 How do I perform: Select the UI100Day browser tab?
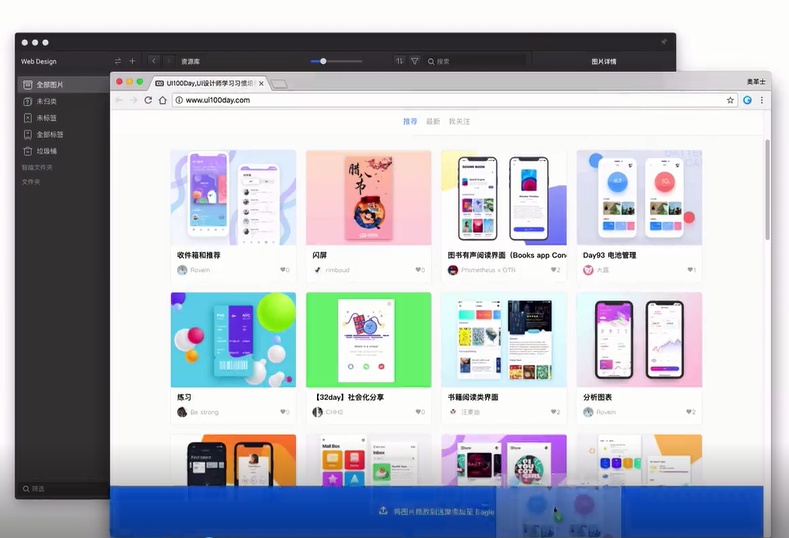pos(210,84)
